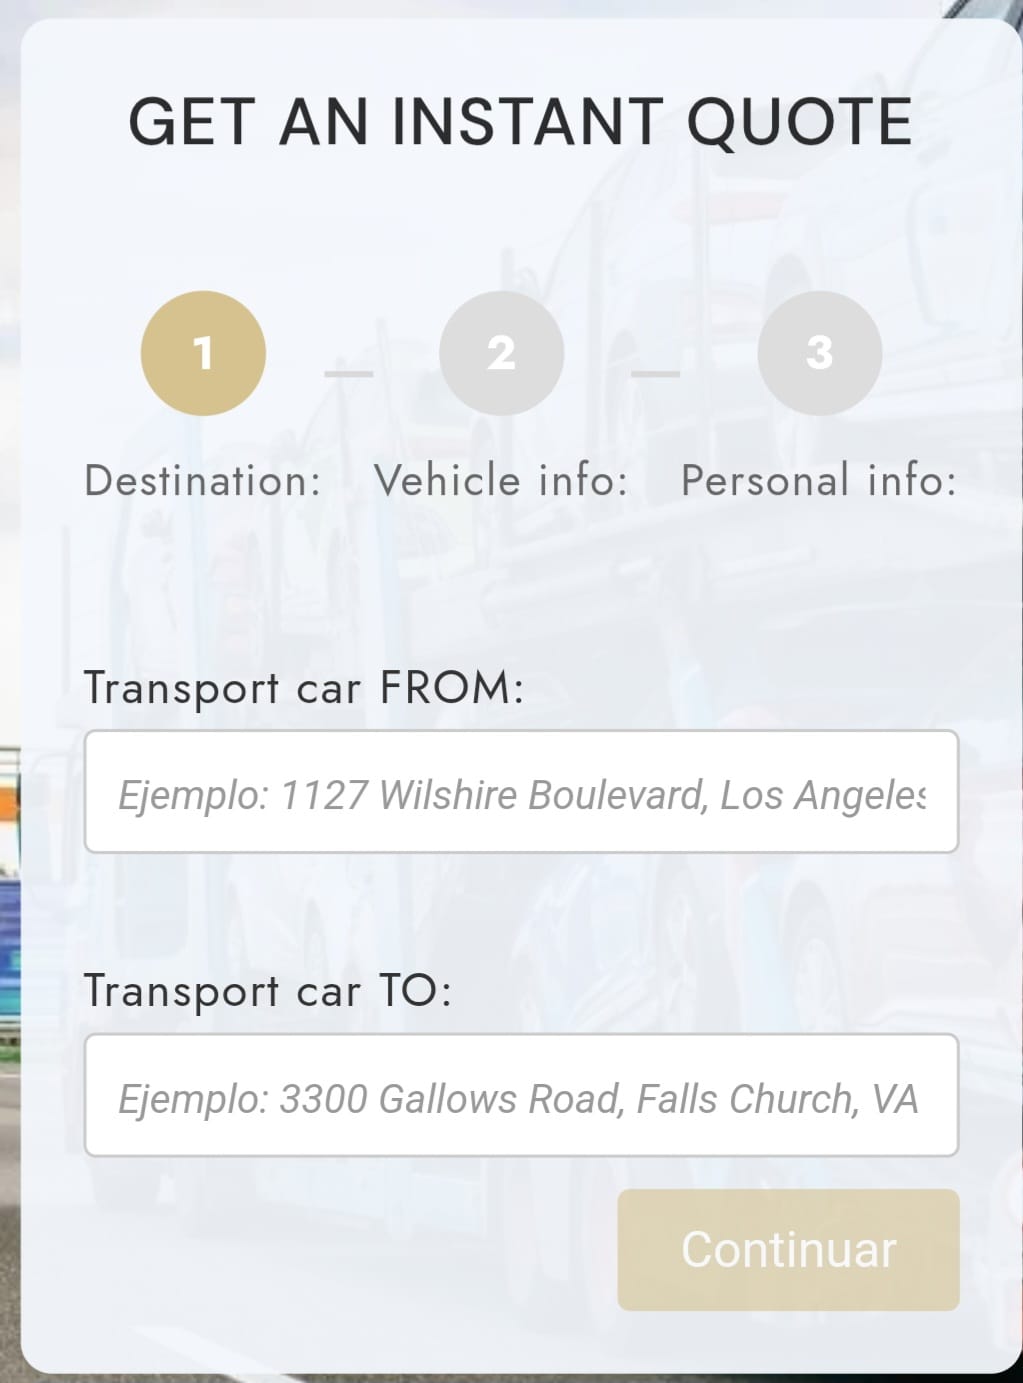Select the gold step 1 circle
The width and height of the screenshot is (1023, 1383).
(x=203, y=353)
